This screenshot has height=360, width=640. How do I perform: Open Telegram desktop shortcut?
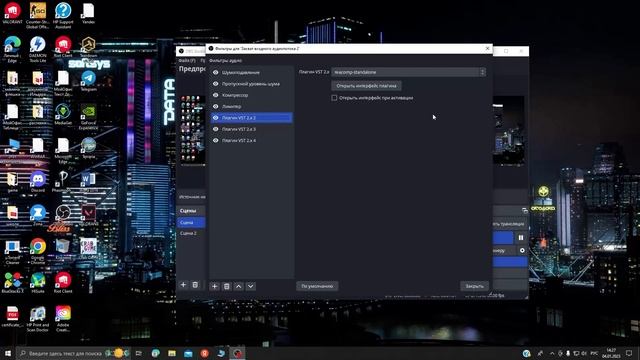pos(88,81)
